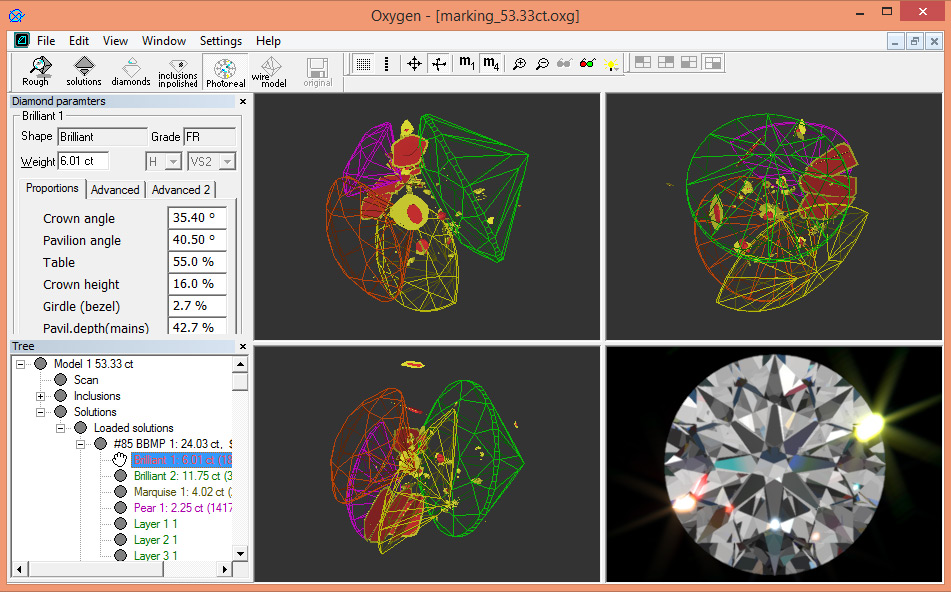Collapse the Loaded solutions node
The width and height of the screenshot is (951, 592).
[61, 428]
